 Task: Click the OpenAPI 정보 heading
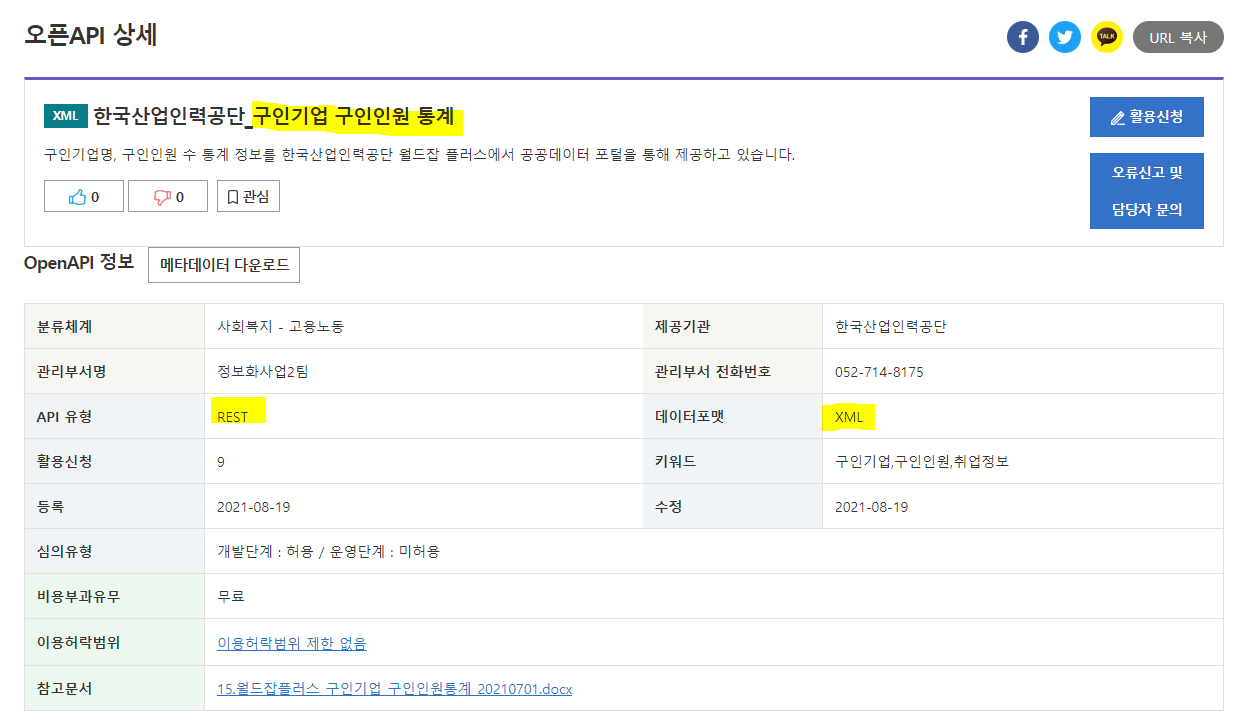point(79,262)
